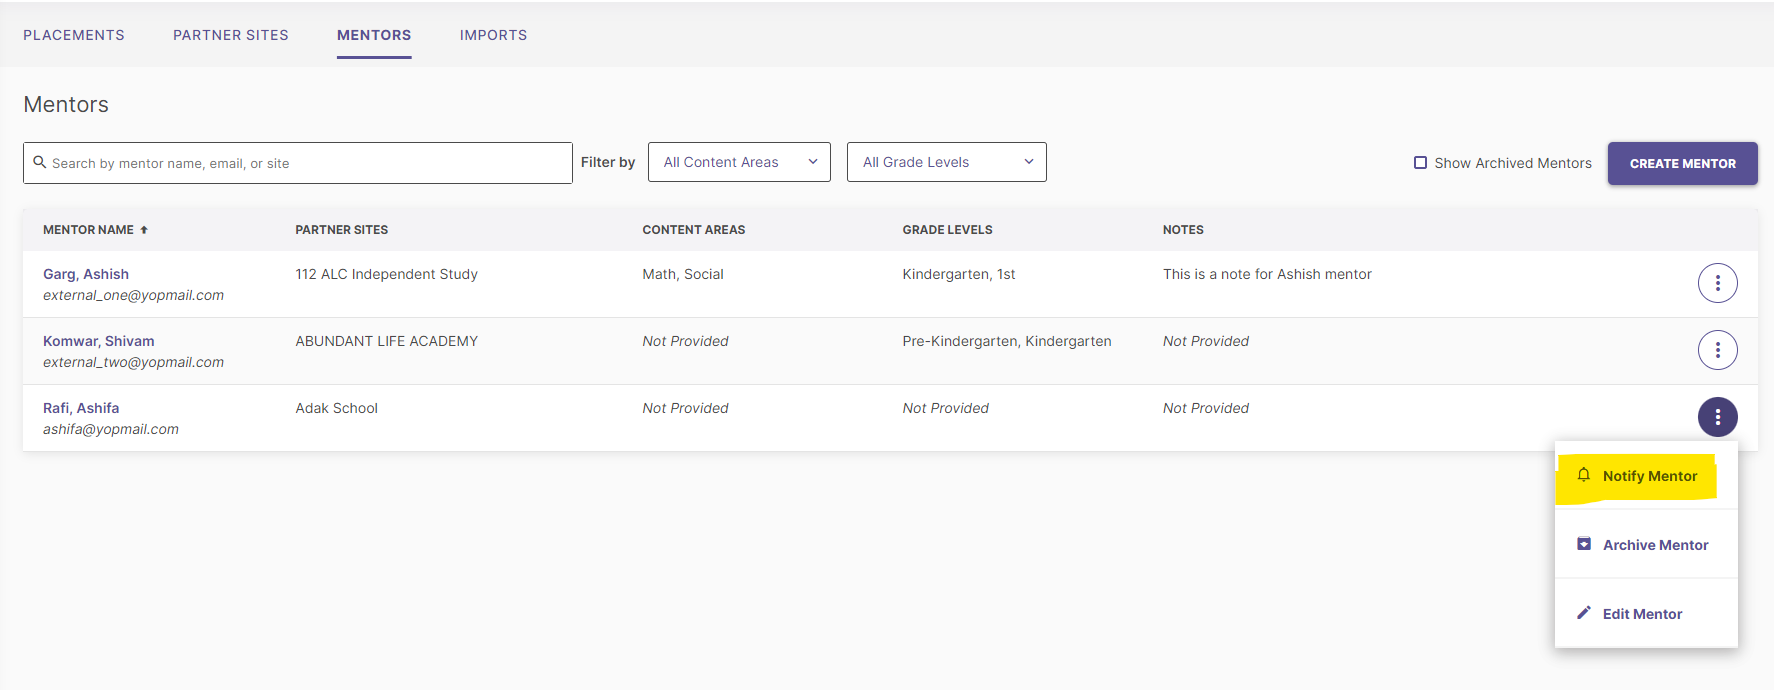The image size is (1774, 690).
Task: Choose Notify Mentor from the menu
Action: point(1646,476)
